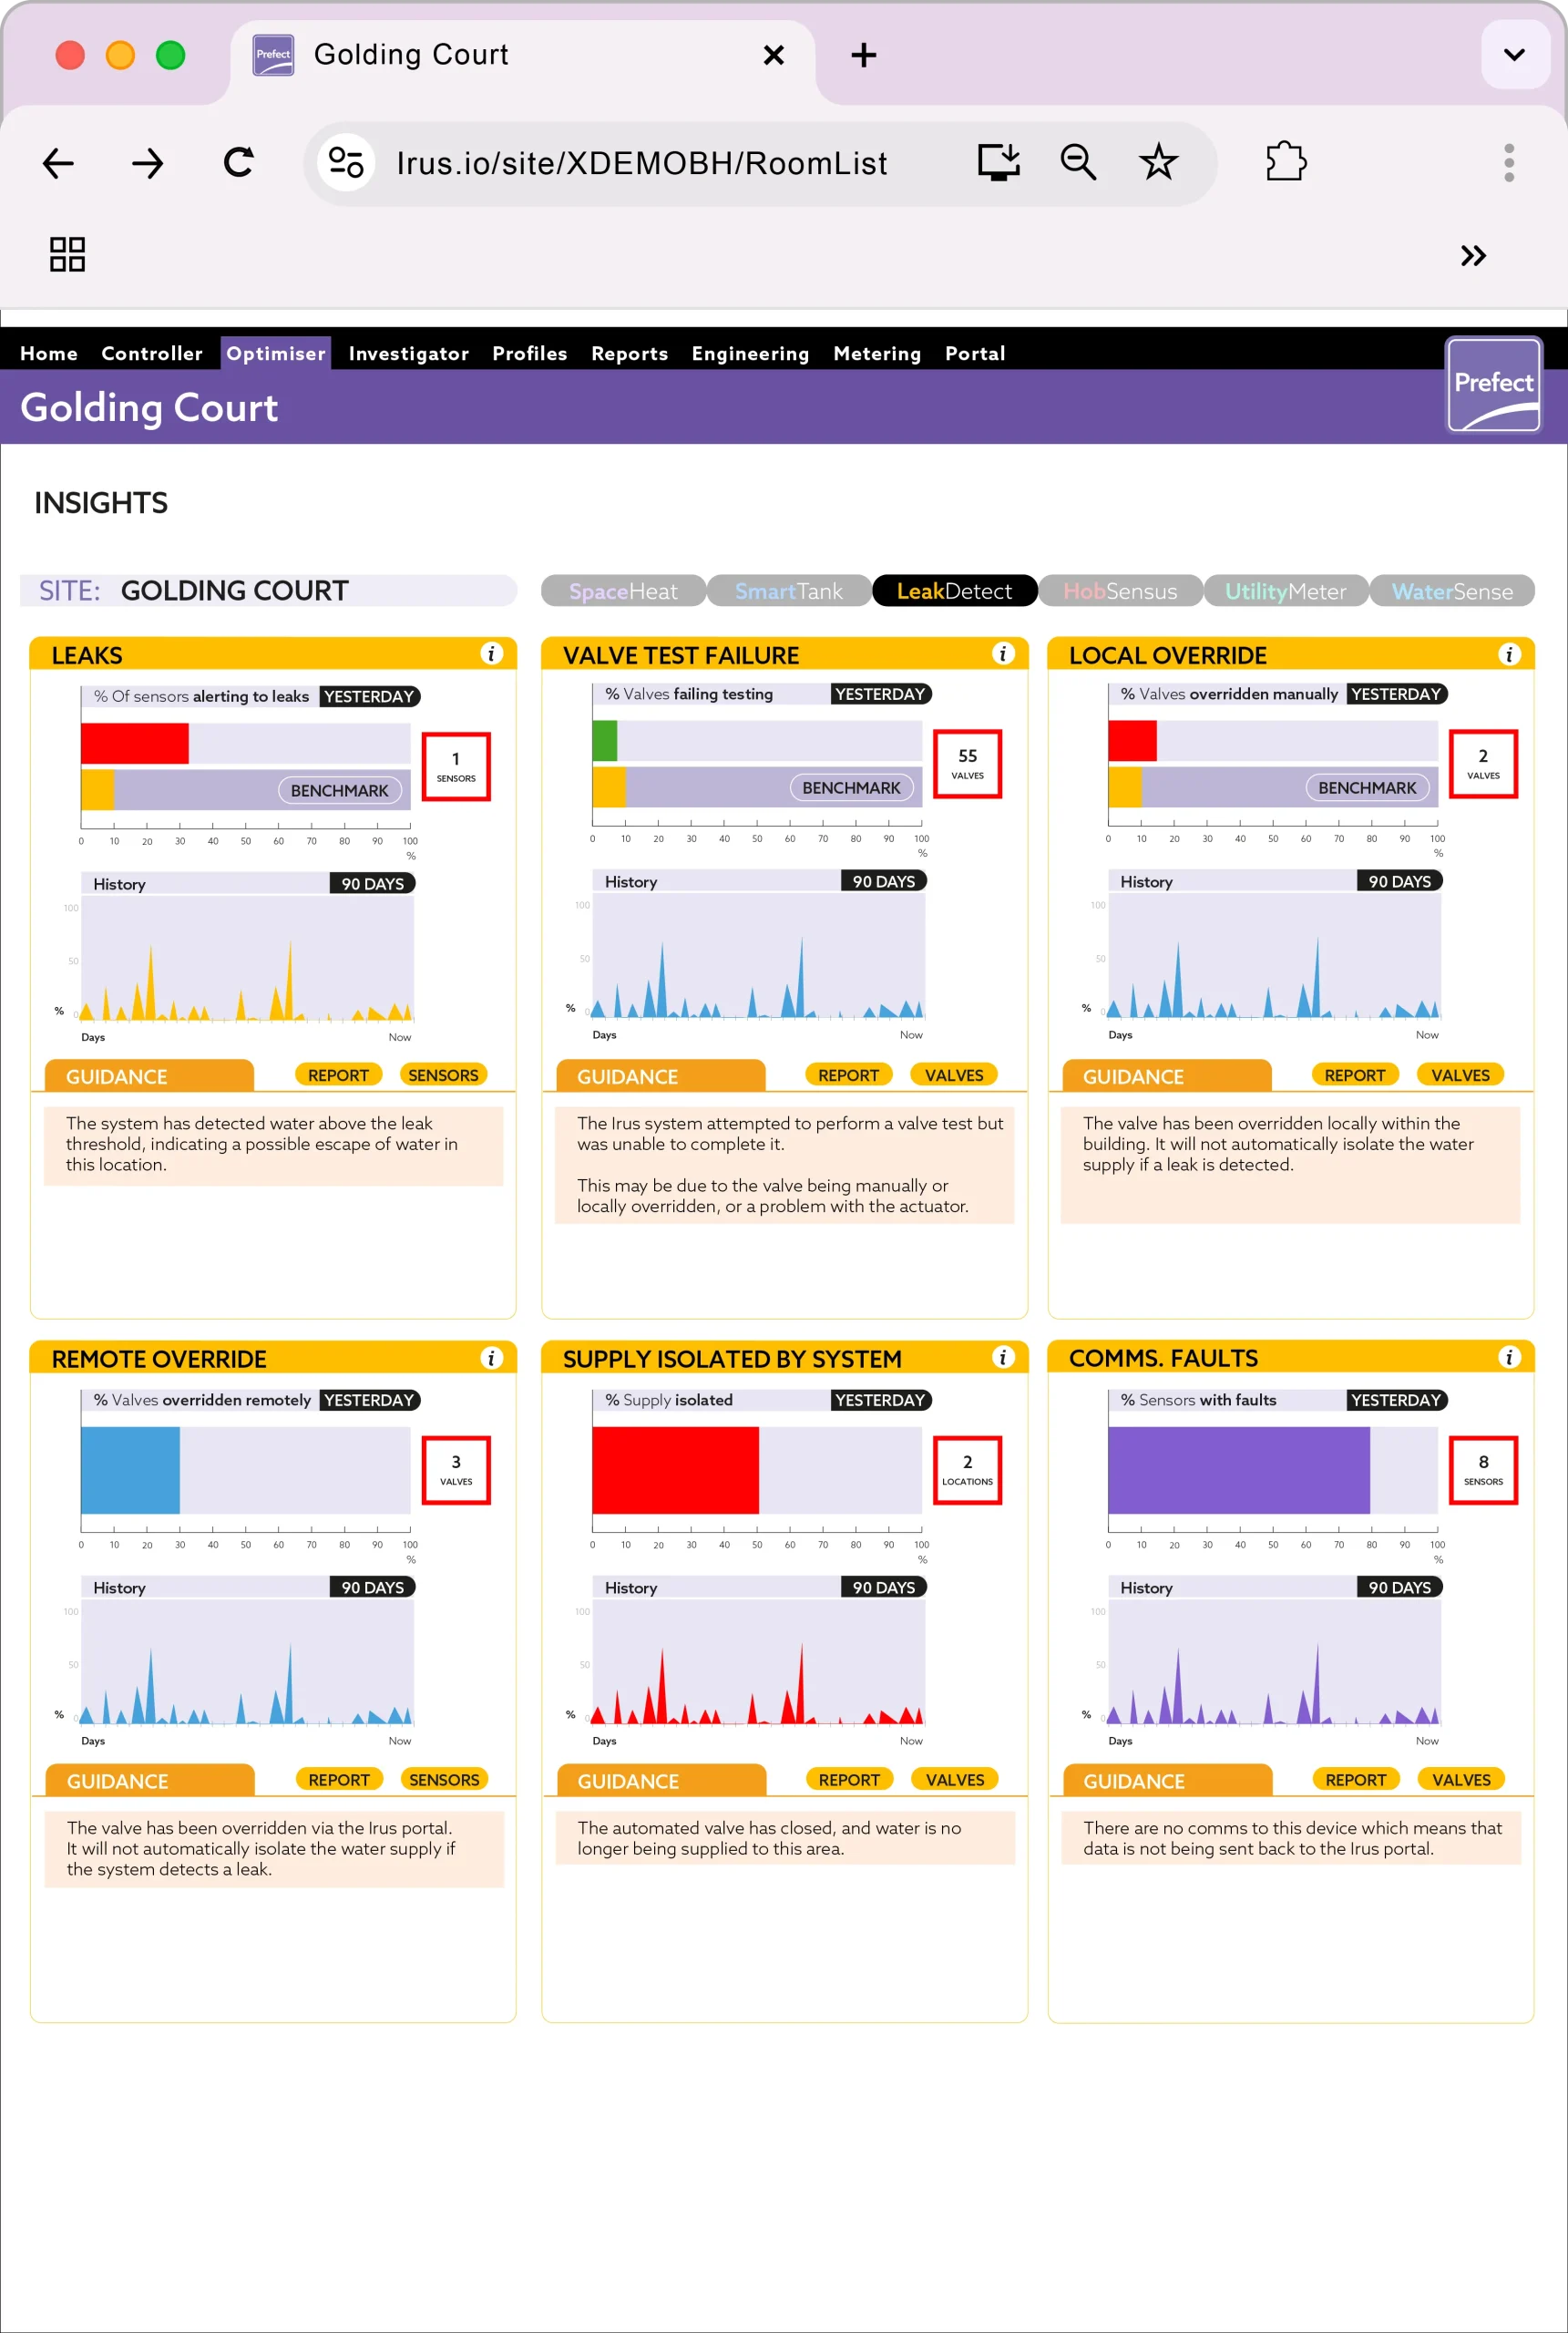The width and height of the screenshot is (1568, 2333).
Task: Click the info icon on LEAKS card
Action: (x=491, y=654)
